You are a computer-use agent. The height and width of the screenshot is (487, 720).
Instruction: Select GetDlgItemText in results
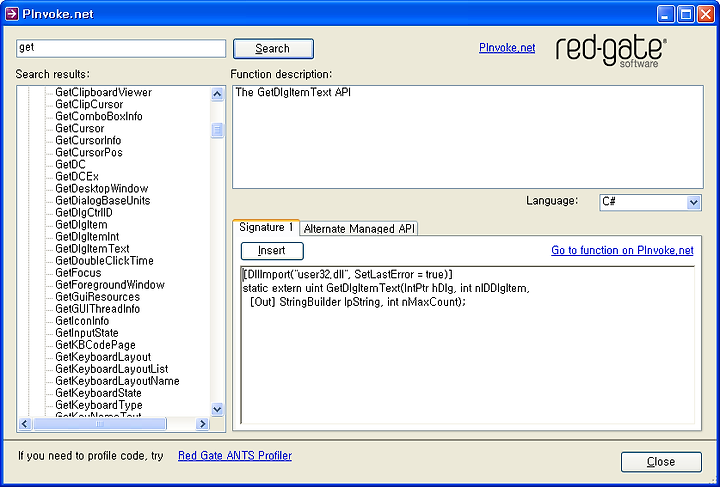click(x=92, y=248)
